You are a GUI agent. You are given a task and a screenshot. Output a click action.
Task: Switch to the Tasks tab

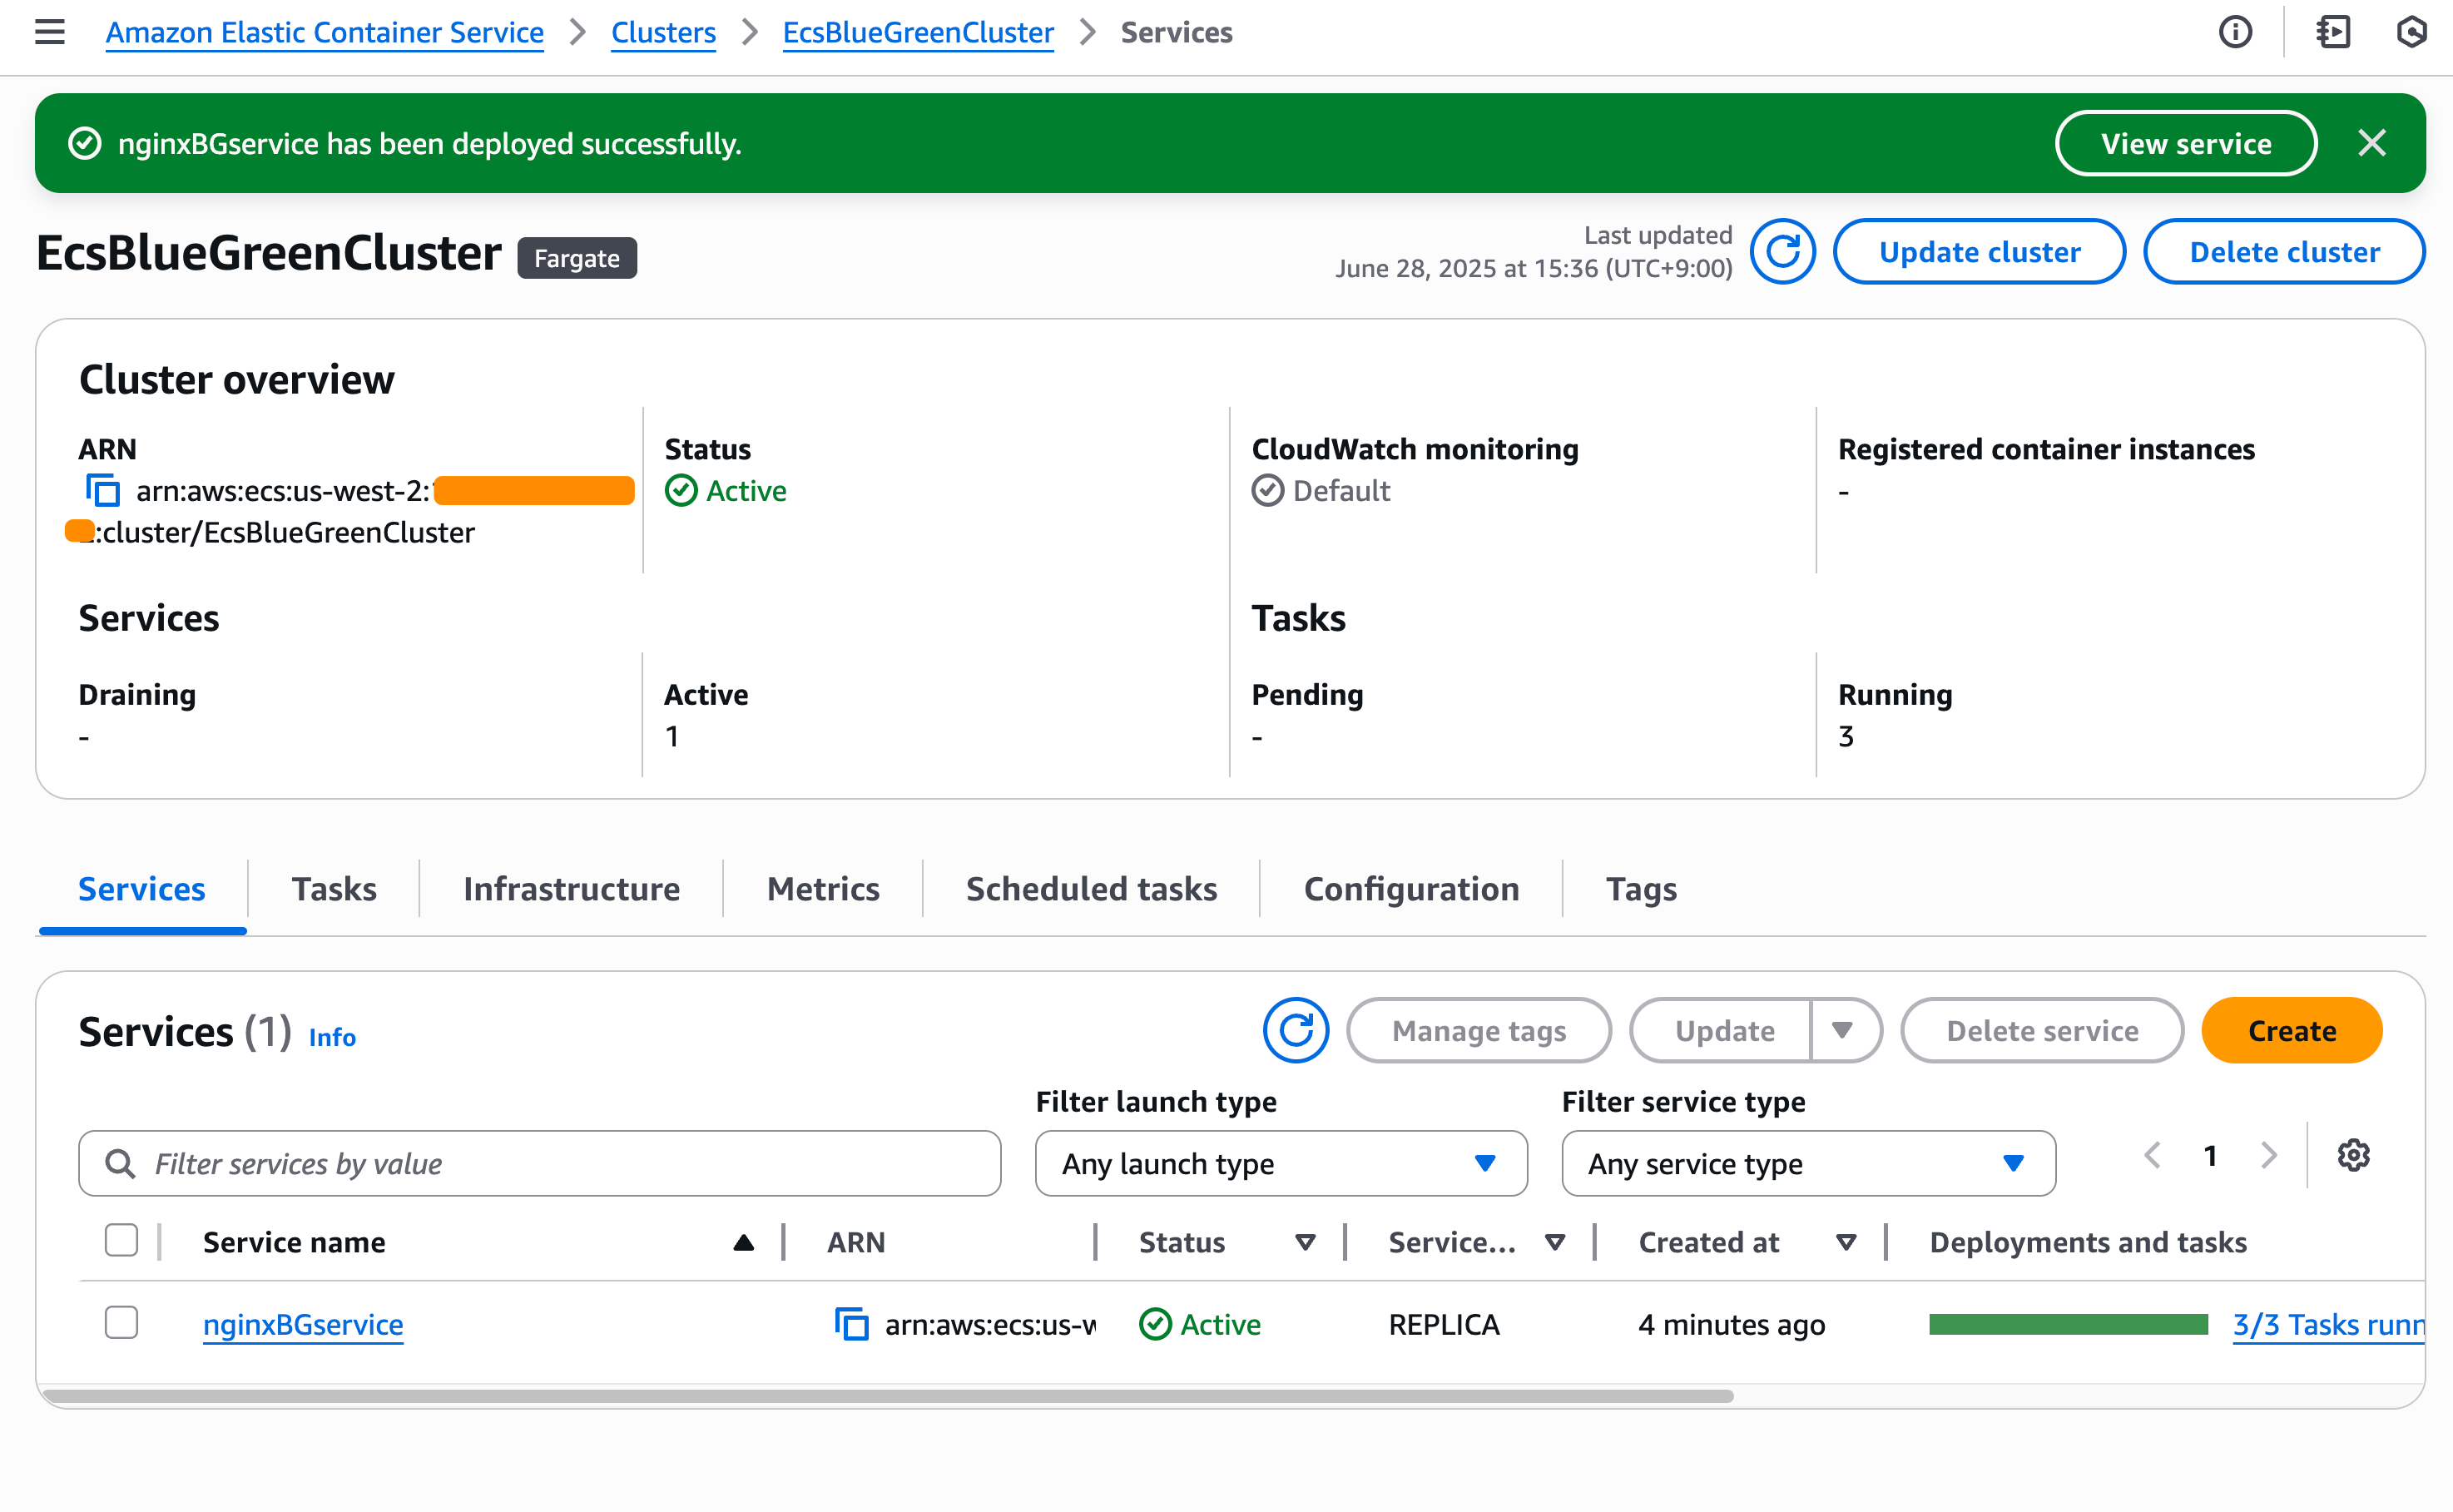point(334,889)
